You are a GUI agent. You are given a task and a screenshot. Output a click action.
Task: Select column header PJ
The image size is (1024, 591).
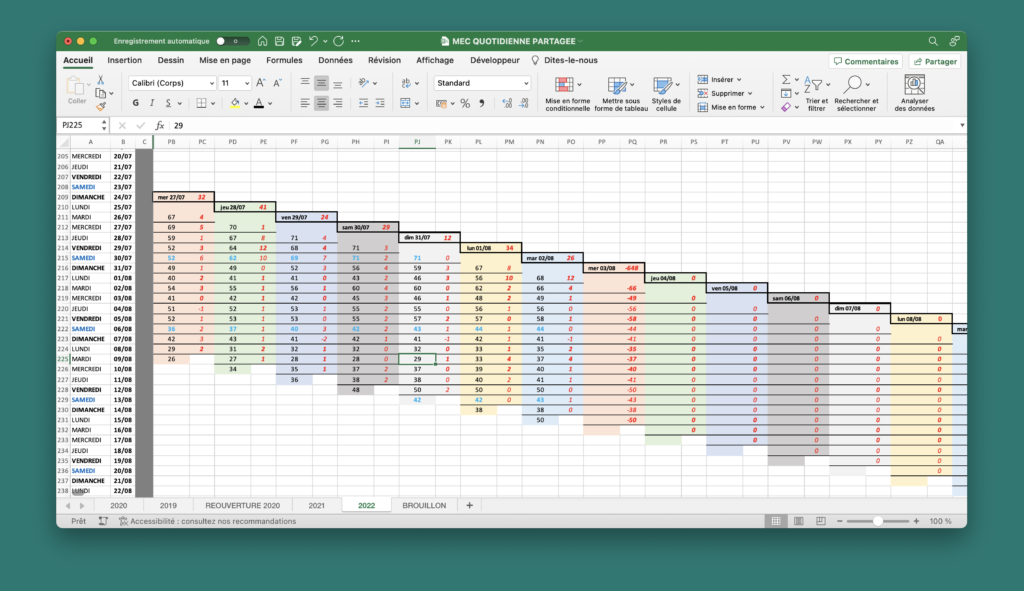coord(417,142)
